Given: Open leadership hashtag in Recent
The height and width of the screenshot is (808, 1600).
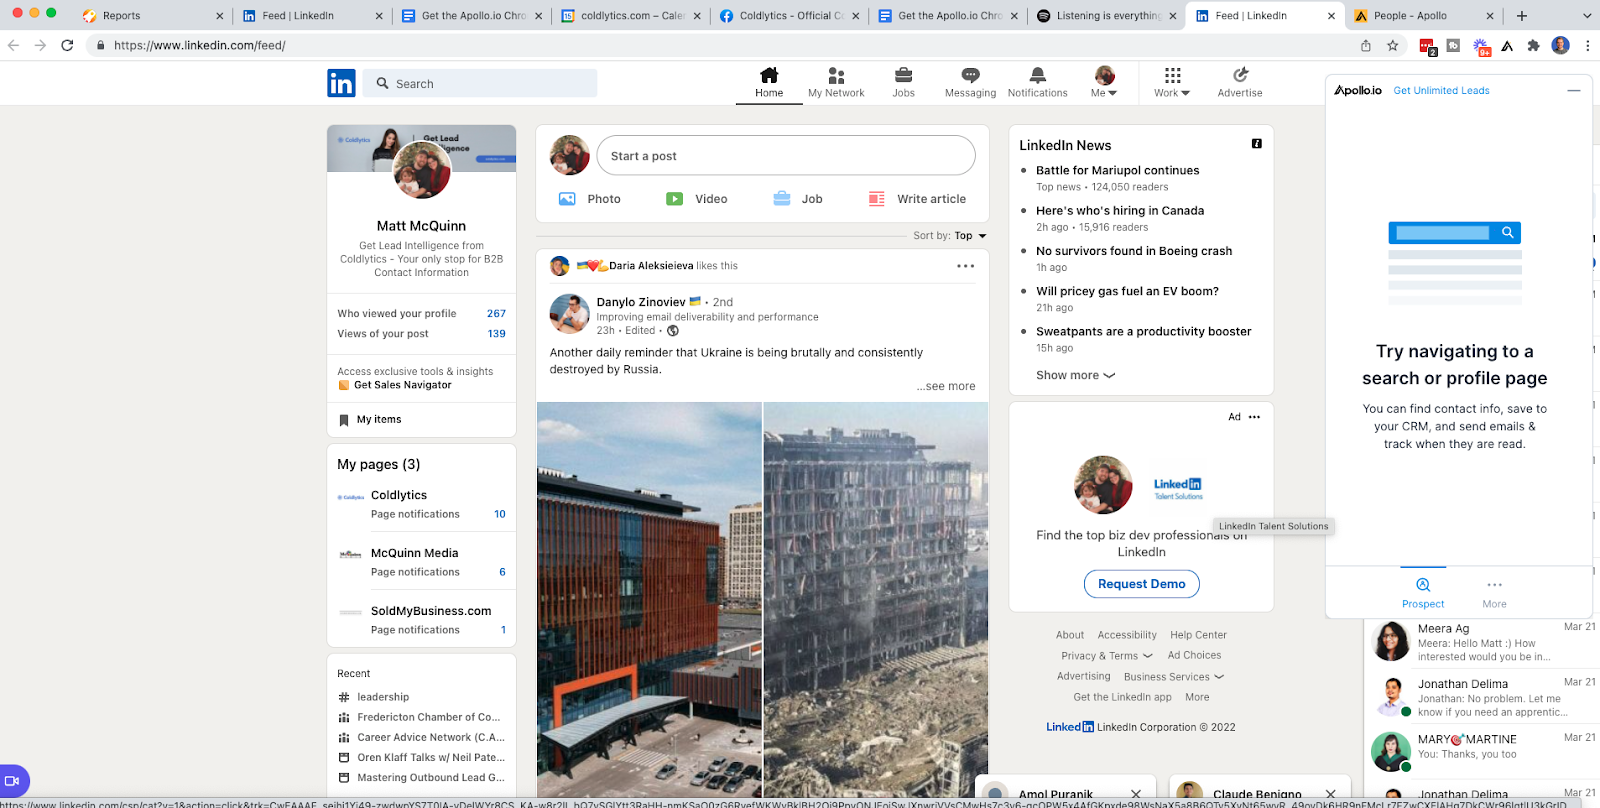Looking at the screenshot, I should (383, 697).
